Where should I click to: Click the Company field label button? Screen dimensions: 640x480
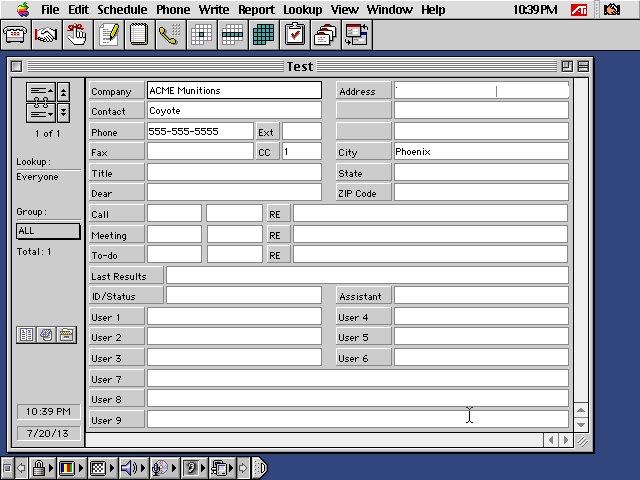116,91
